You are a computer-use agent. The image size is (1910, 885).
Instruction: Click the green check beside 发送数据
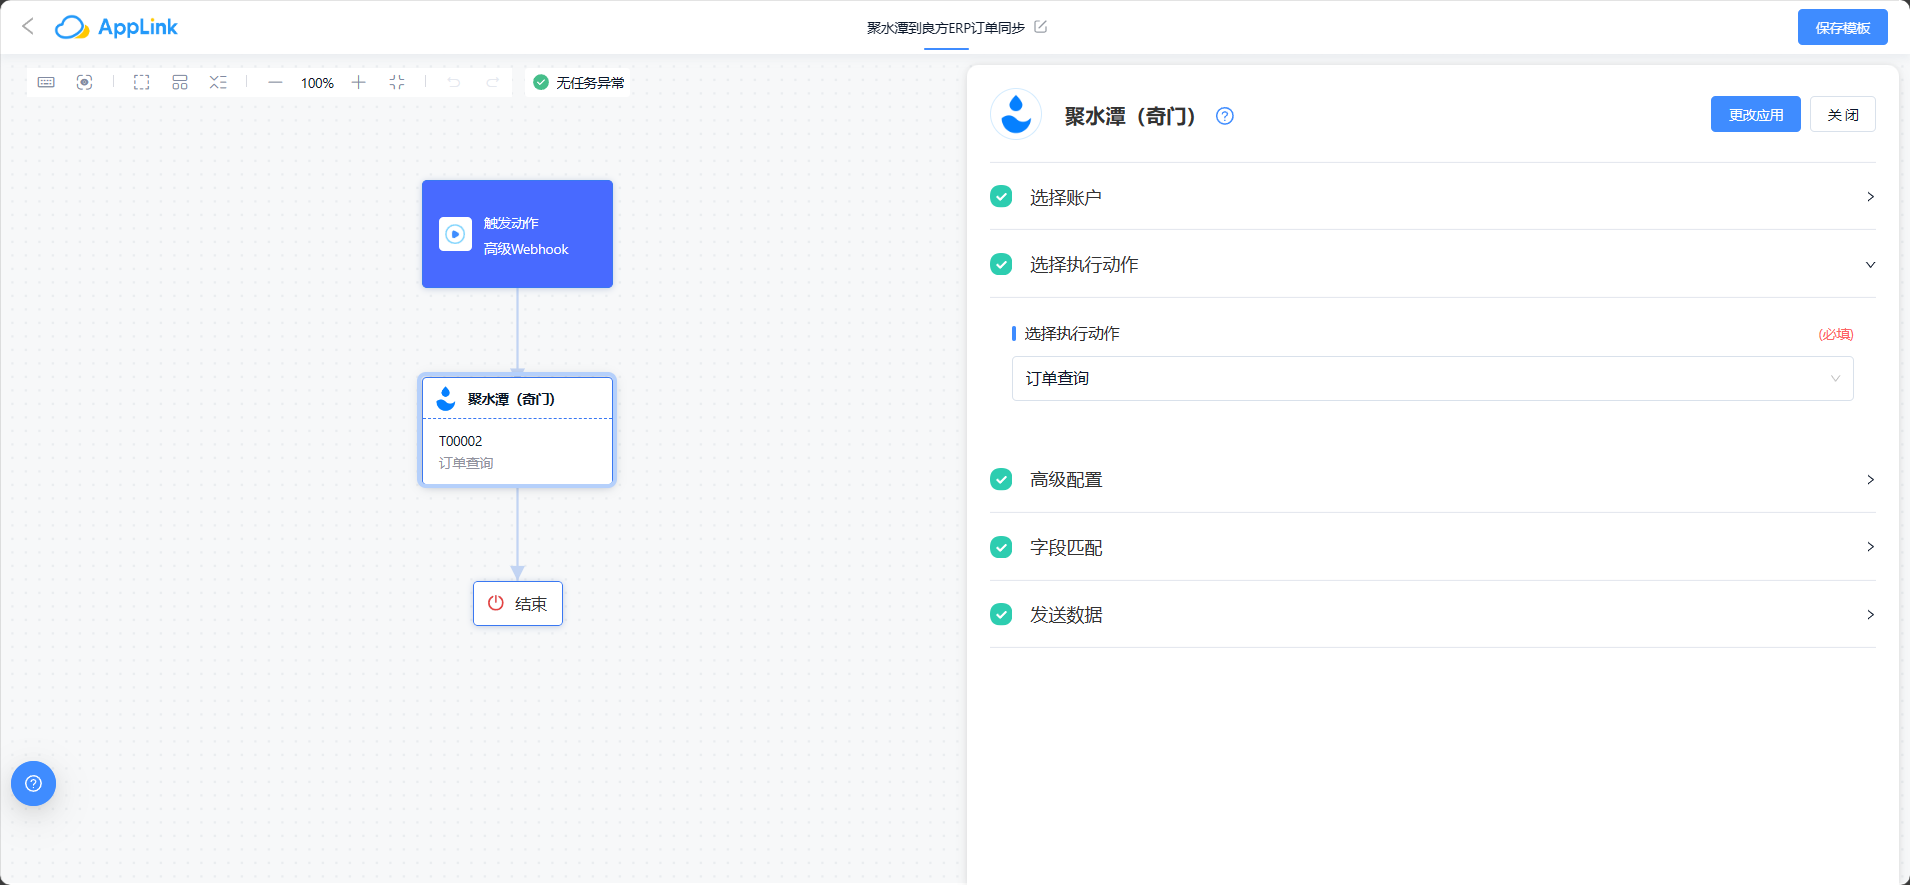[1001, 614]
